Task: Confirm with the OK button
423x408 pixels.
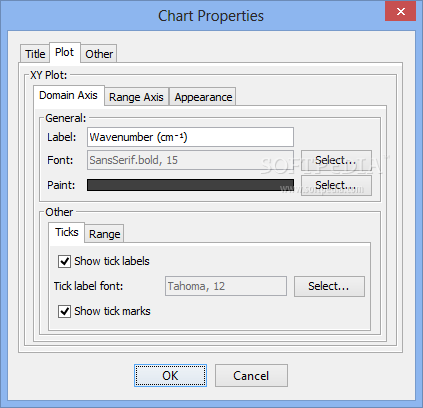Action: [170, 376]
